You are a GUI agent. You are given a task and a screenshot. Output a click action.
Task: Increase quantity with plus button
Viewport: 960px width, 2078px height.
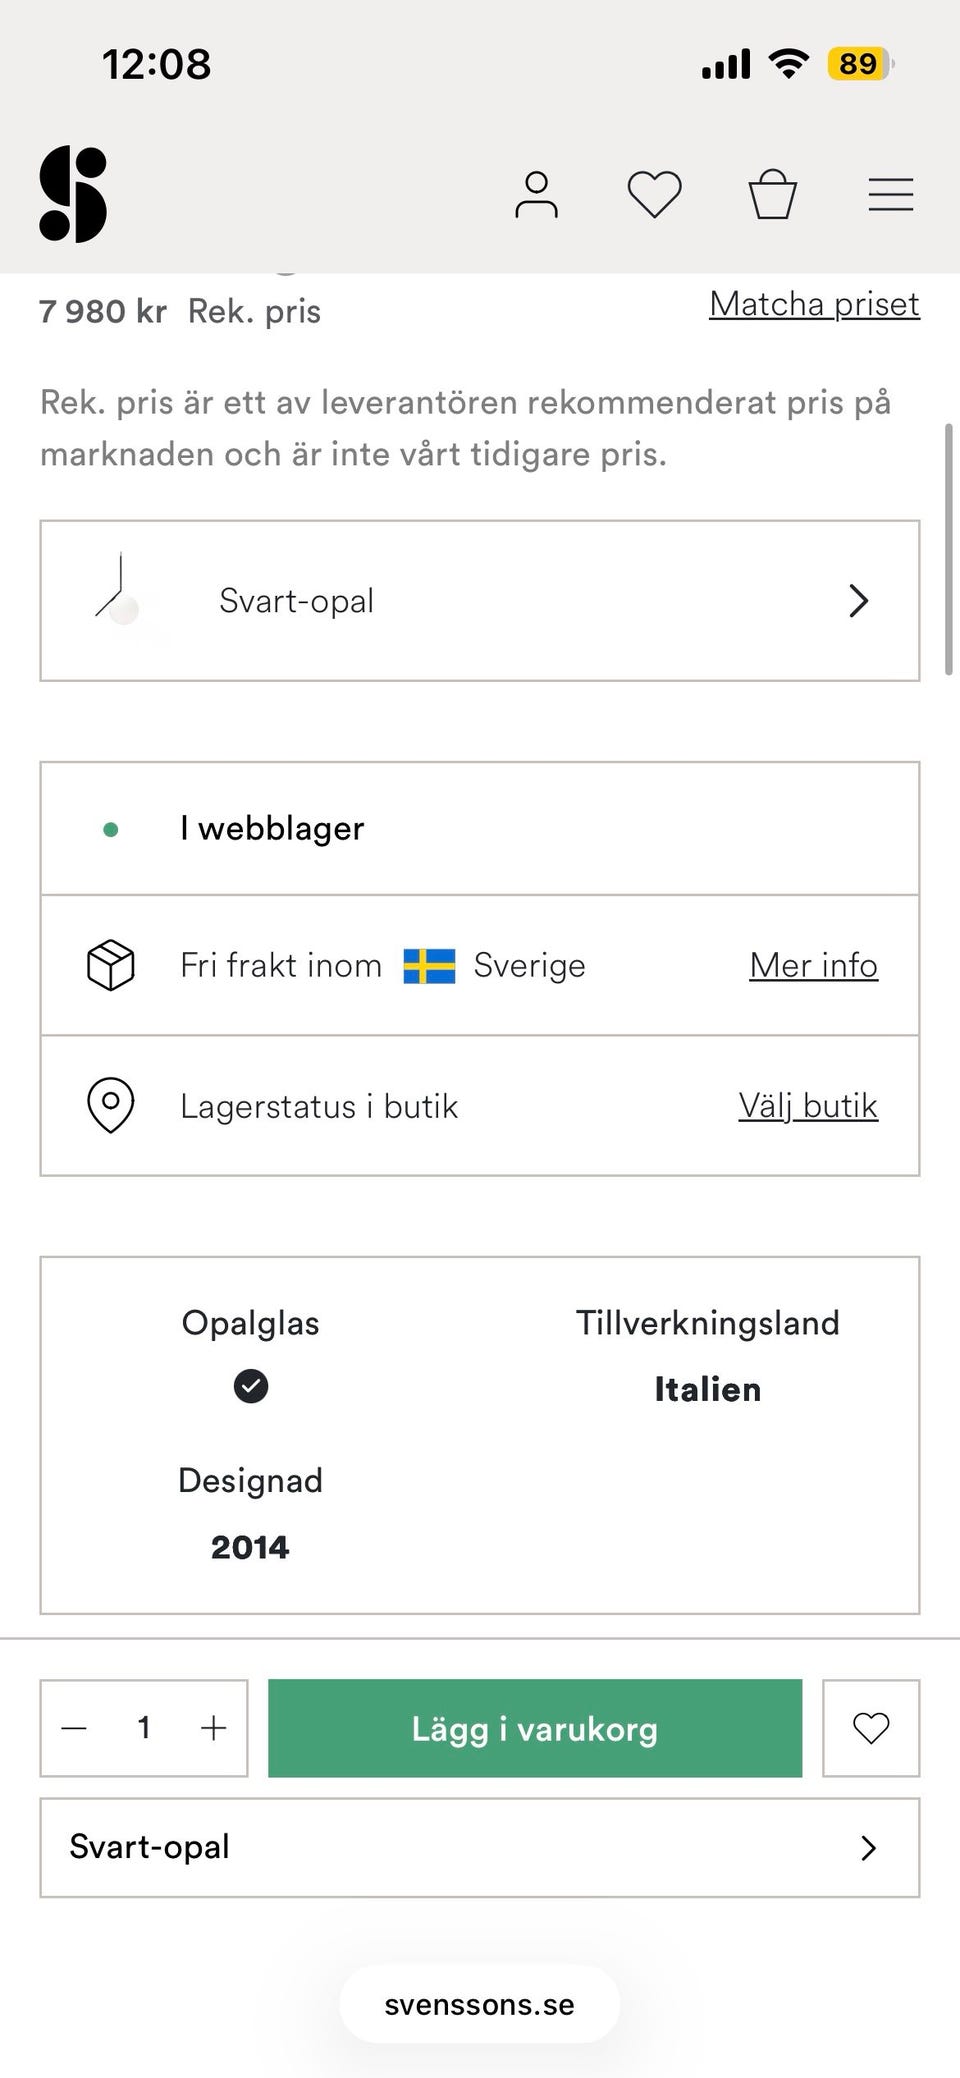pyautogui.click(x=213, y=1728)
